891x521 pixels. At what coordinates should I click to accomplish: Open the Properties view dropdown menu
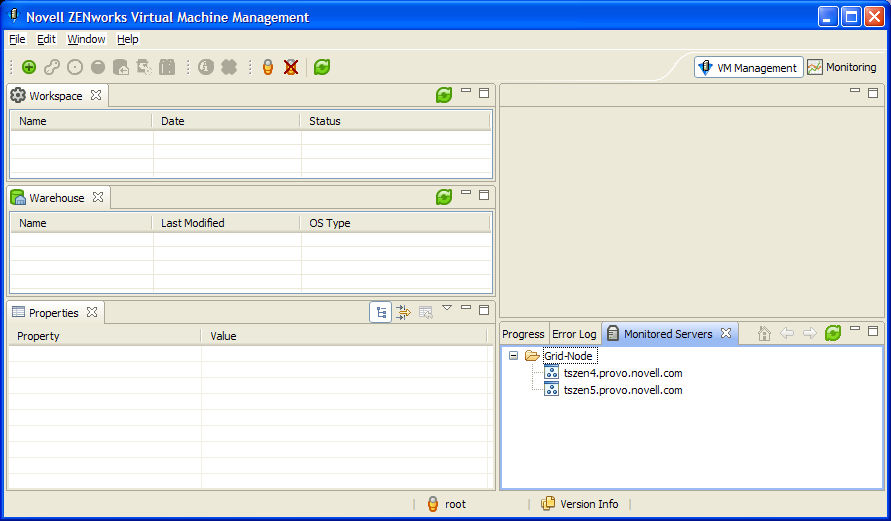pos(447,308)
